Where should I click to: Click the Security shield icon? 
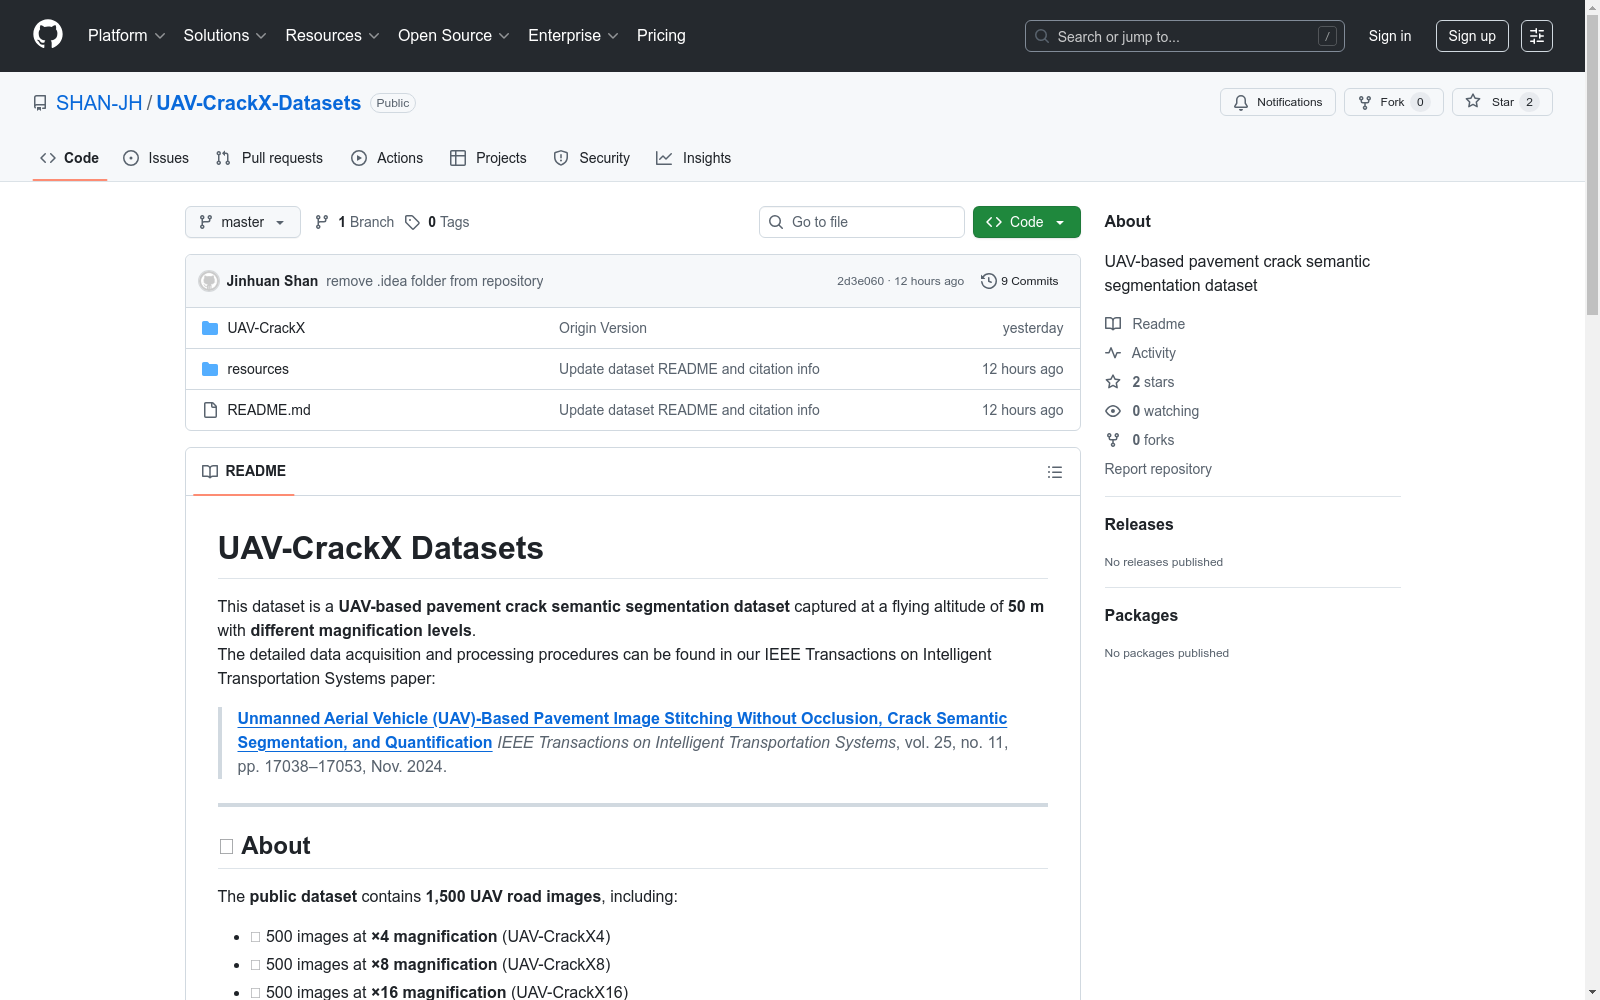tap(561, 158)
